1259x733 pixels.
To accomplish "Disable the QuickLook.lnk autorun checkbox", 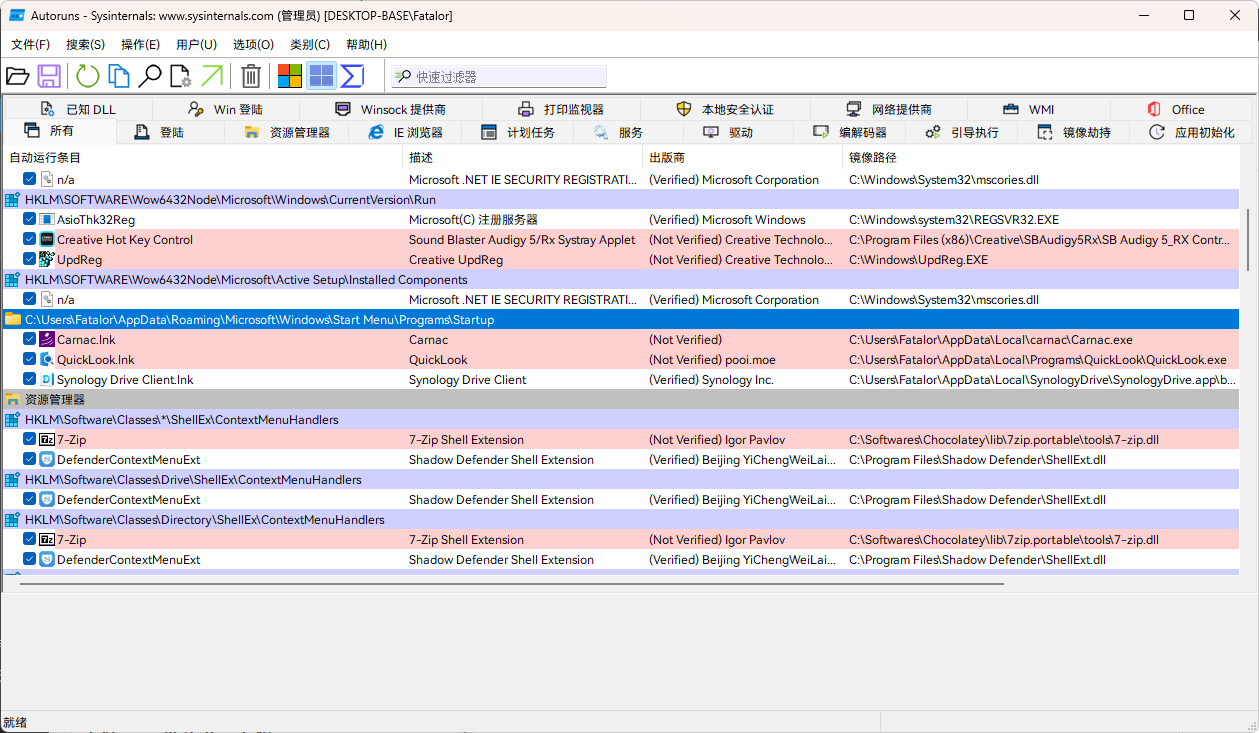I will 30,360.
